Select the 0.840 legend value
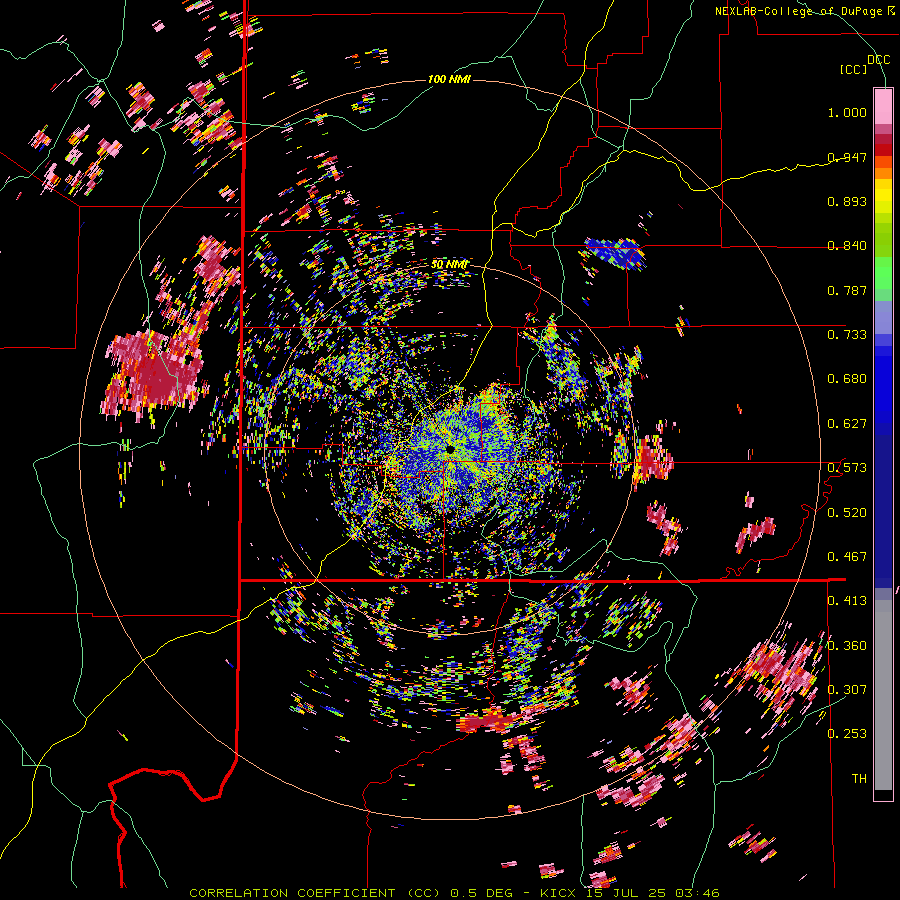 click(x=847, y=246)
